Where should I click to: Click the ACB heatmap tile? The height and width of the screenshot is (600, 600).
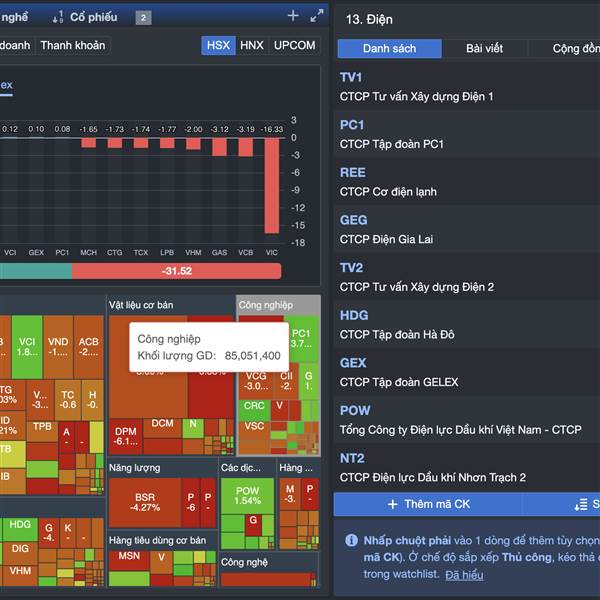pyautogui.click(x=88, y=347)
